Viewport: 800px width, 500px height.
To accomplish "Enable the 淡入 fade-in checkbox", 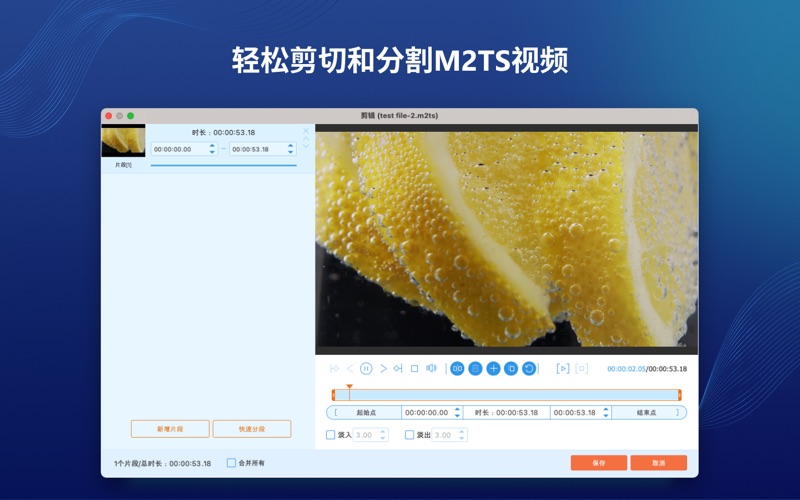I will click(331, 435).
